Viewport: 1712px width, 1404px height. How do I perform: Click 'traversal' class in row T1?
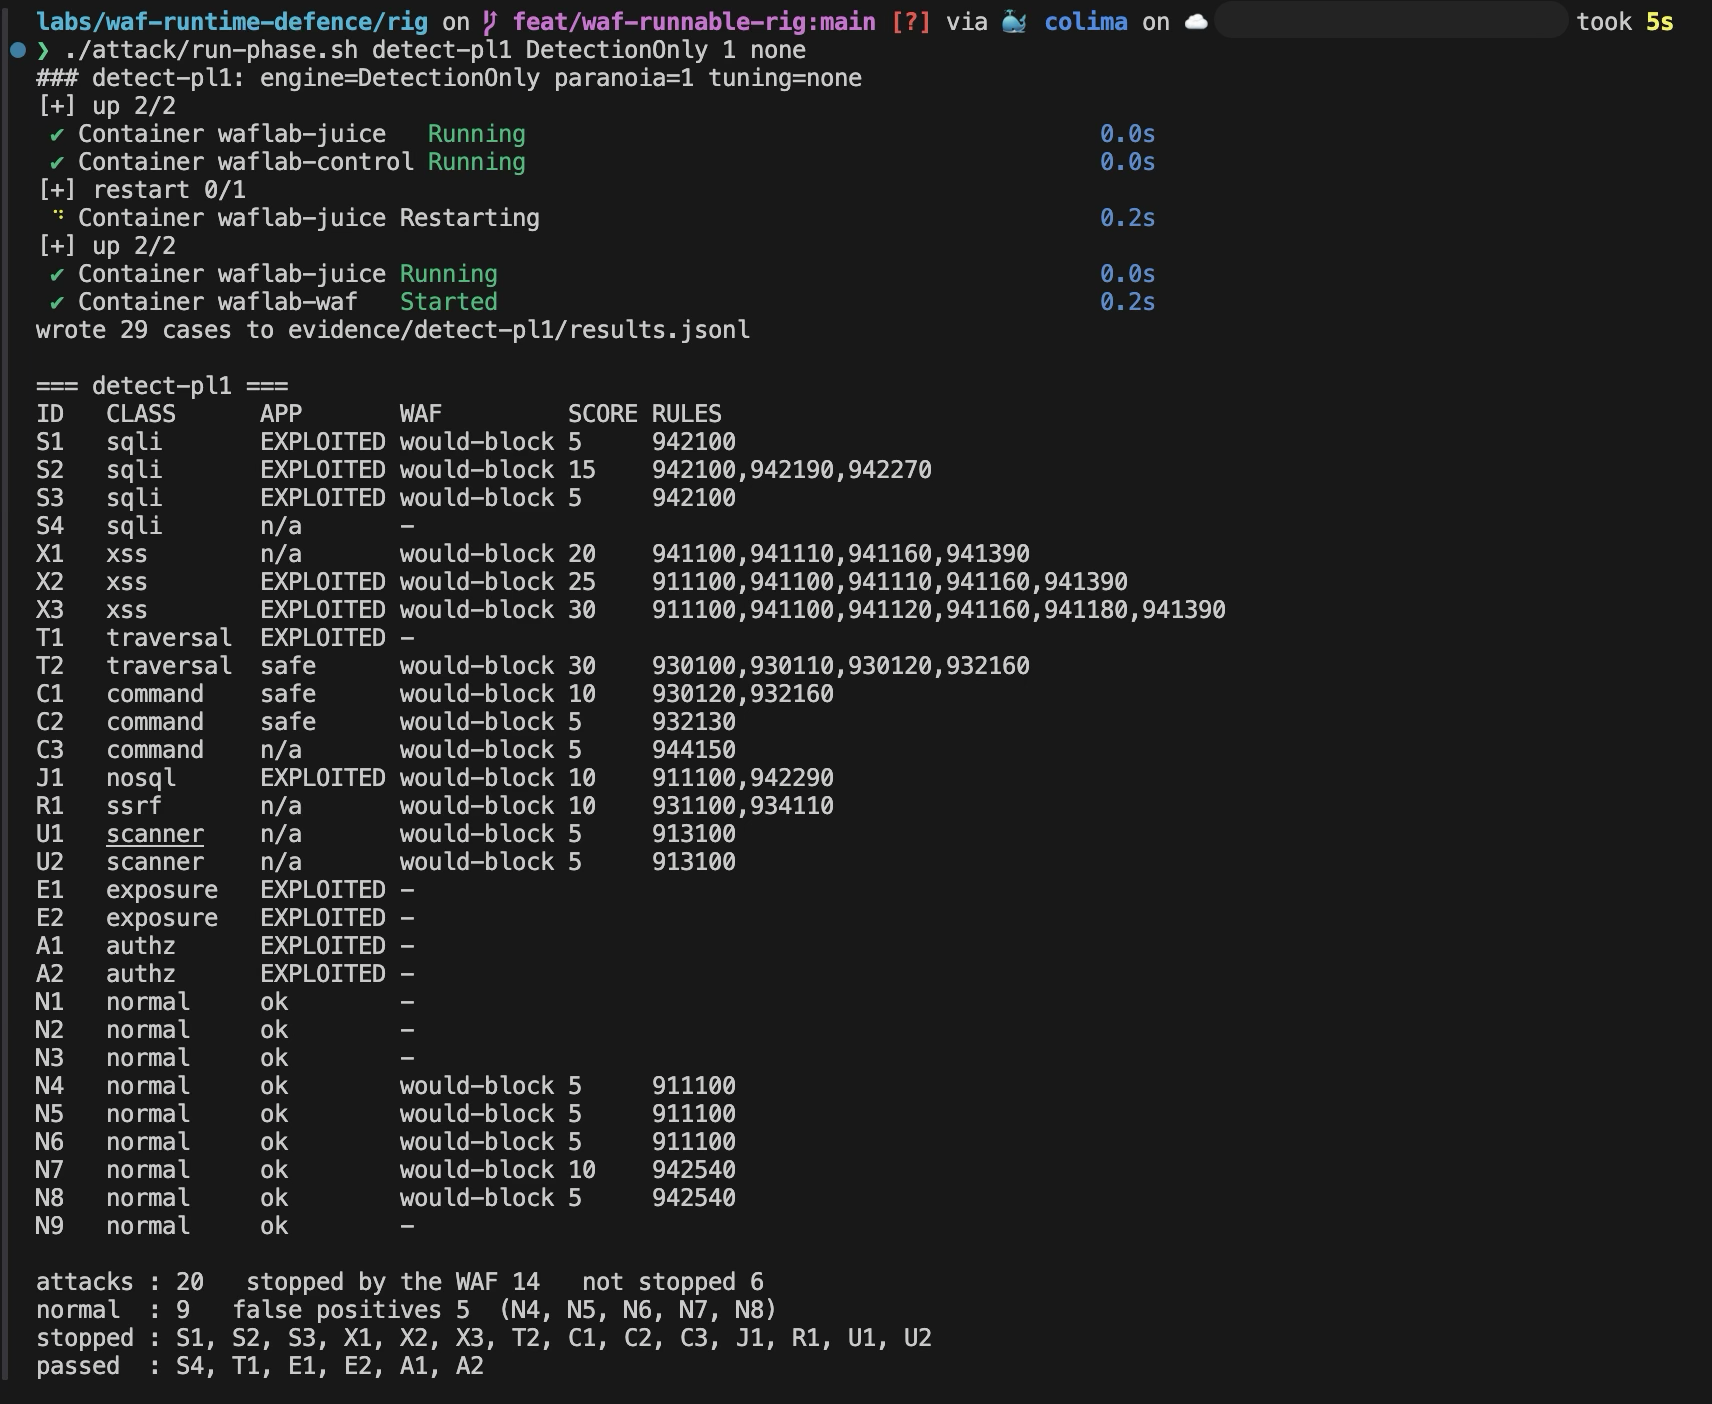[169, 638]
